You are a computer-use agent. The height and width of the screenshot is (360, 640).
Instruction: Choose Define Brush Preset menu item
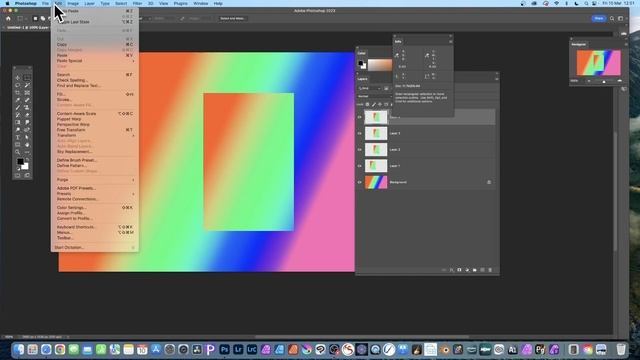pos(95,160)
